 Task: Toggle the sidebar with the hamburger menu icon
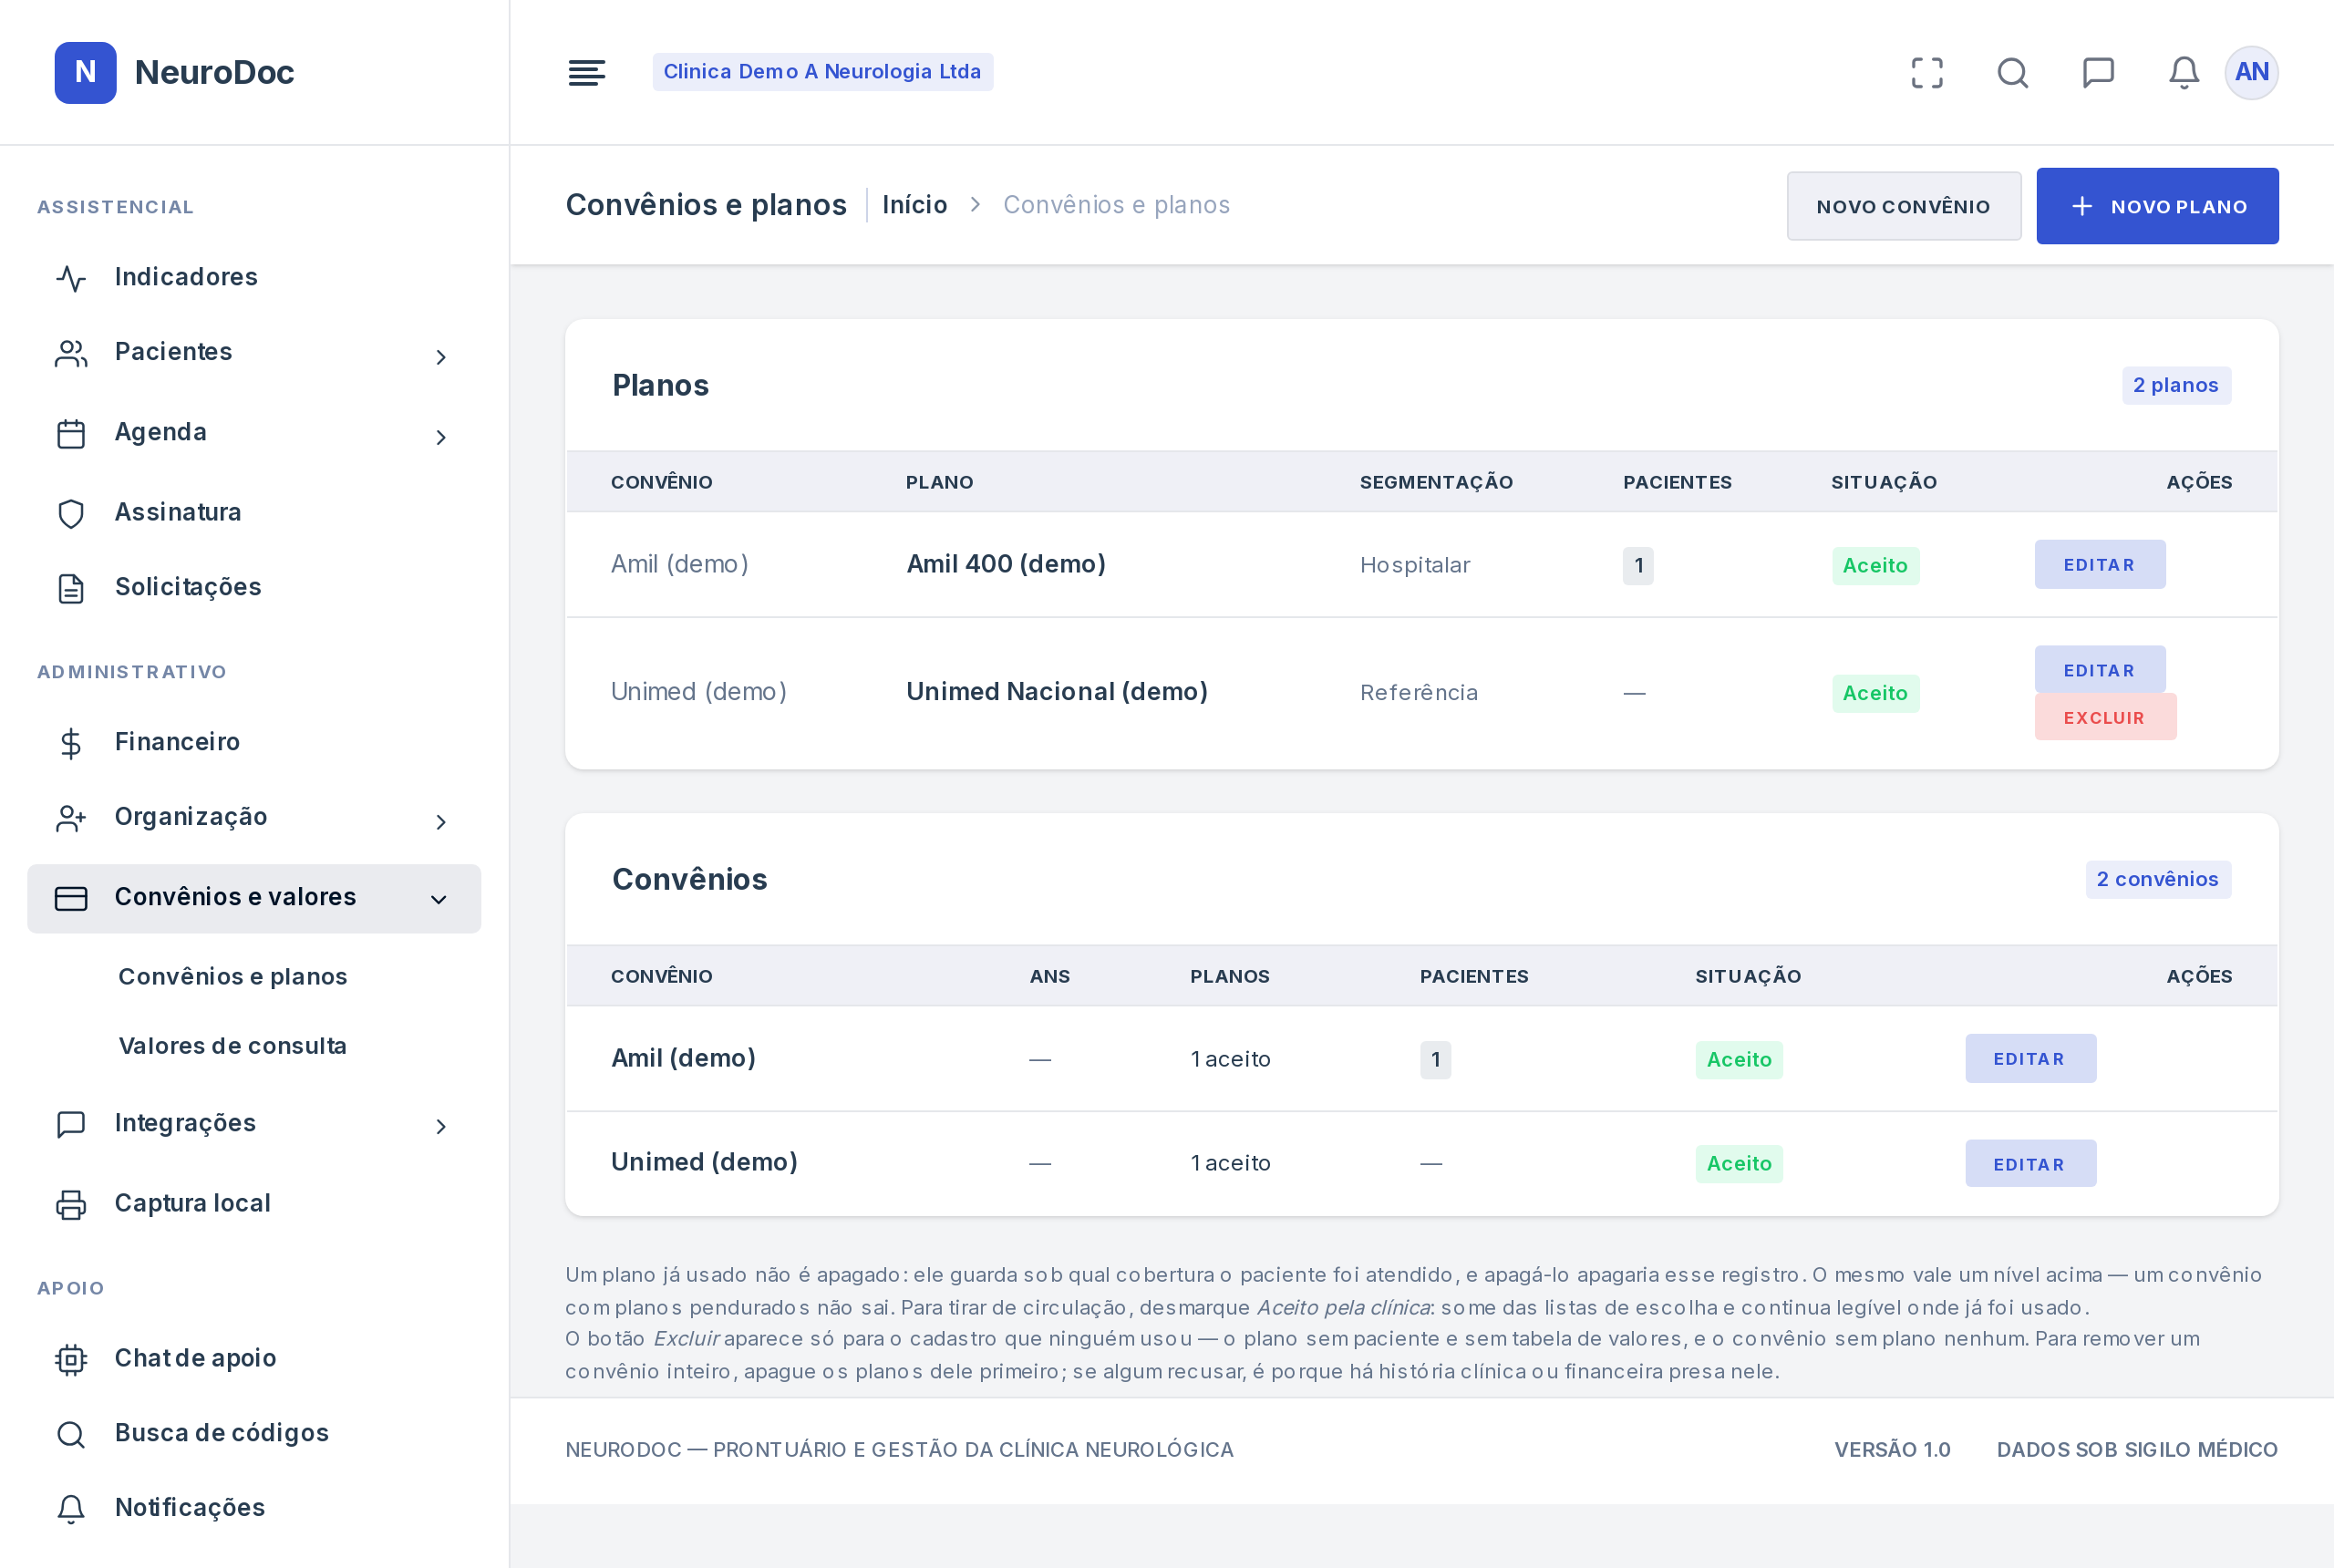(586, 72)
